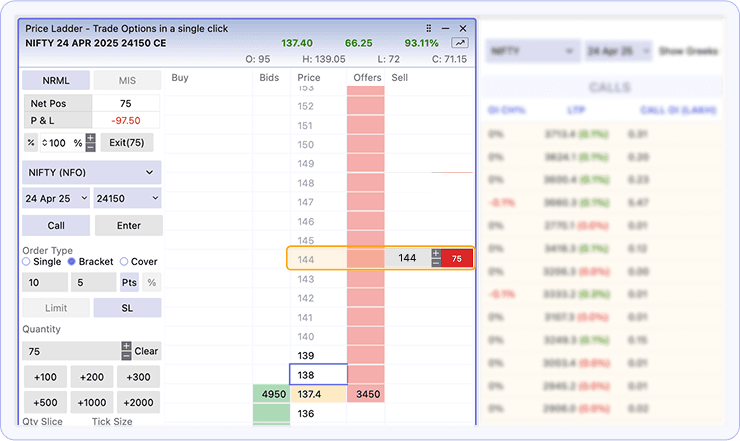
Task: Select Single order type
Action: click(27, 261)
